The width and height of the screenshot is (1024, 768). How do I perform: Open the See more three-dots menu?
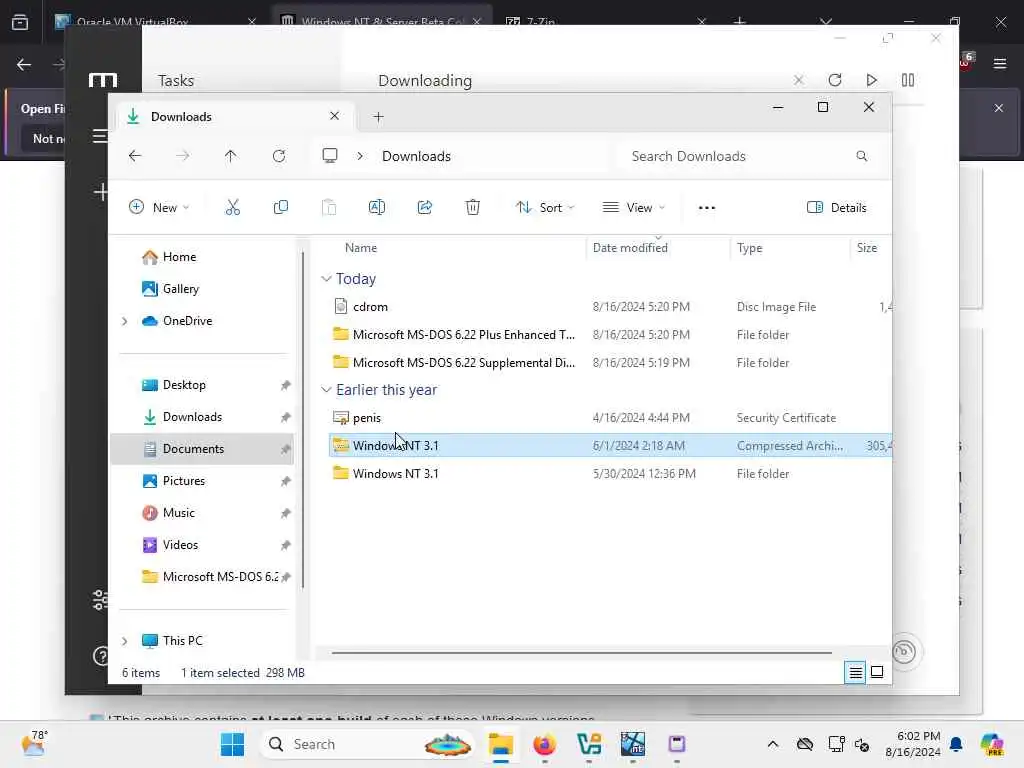pyautogui.click(x=707, y=208)
